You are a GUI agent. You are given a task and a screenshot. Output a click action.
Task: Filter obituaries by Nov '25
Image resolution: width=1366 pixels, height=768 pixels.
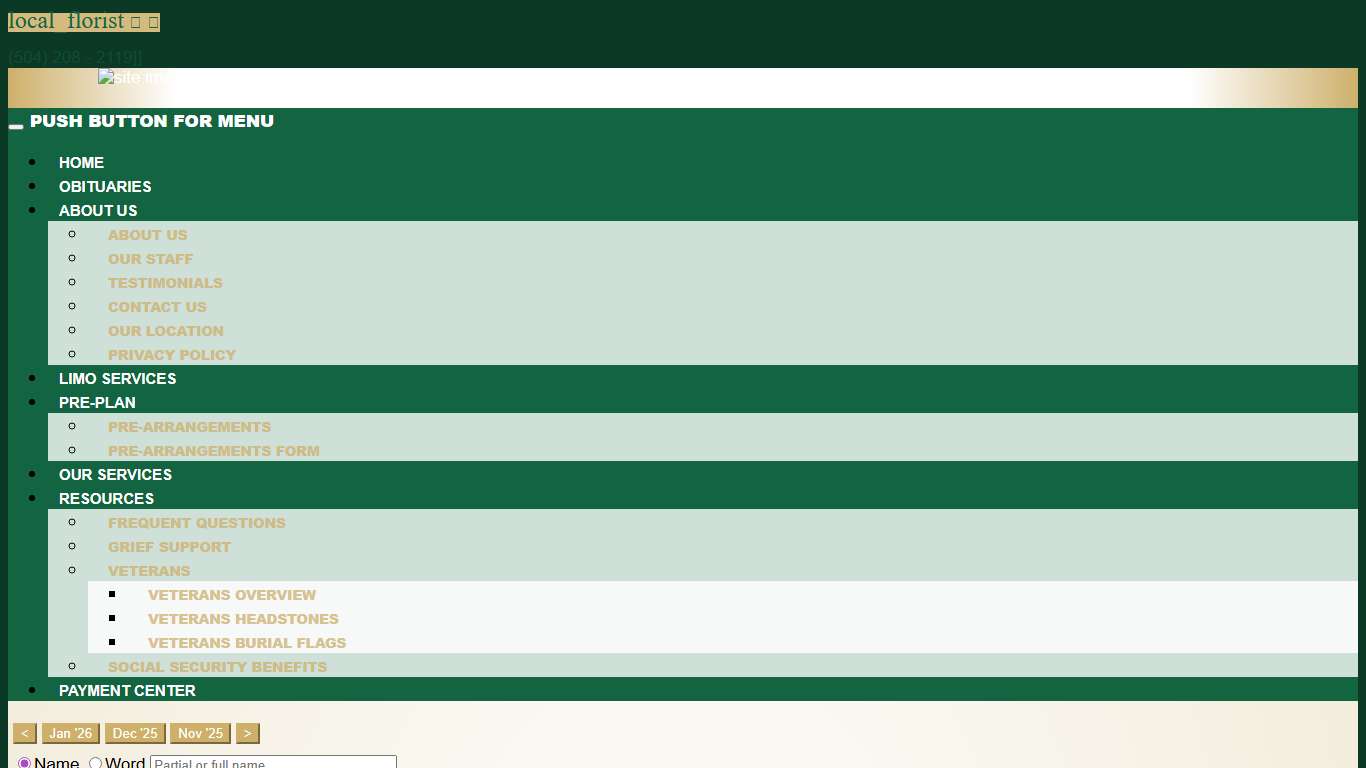200,734
